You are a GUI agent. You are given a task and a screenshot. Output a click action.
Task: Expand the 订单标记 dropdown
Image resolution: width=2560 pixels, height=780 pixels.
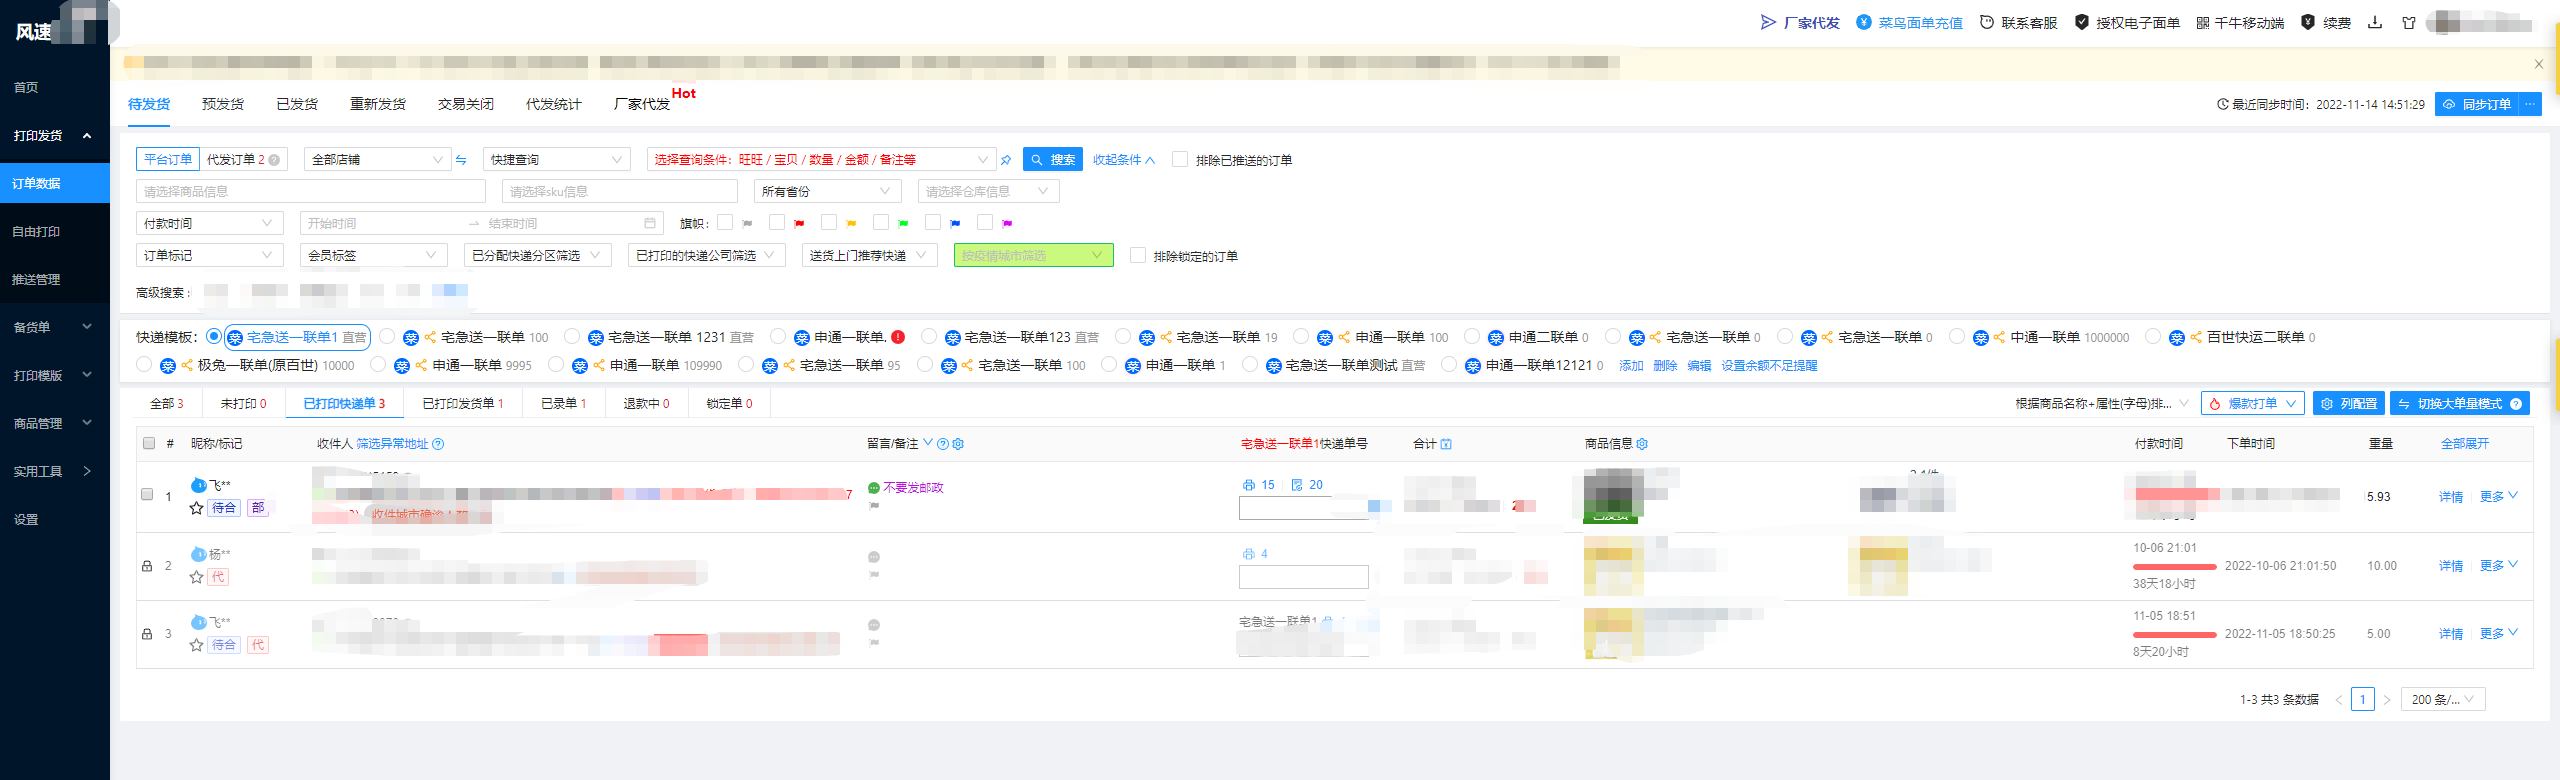click(x=208, y=256)
